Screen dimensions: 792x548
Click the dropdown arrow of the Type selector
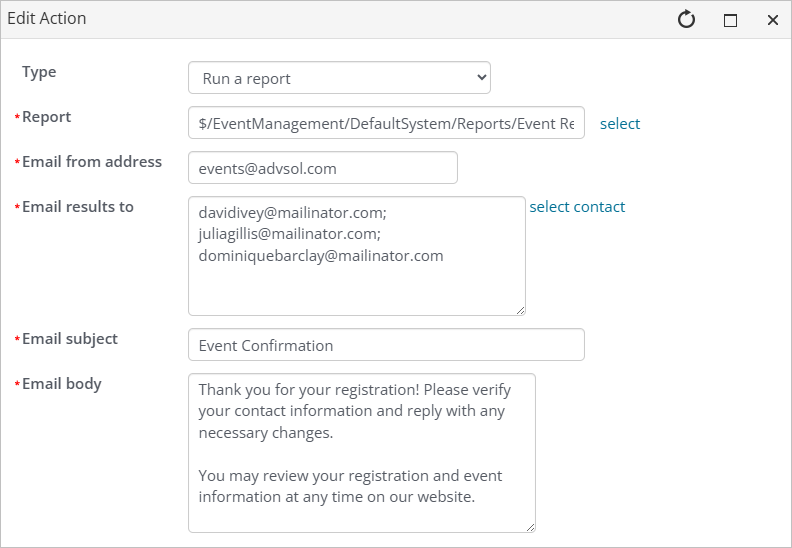pos(481,78)
